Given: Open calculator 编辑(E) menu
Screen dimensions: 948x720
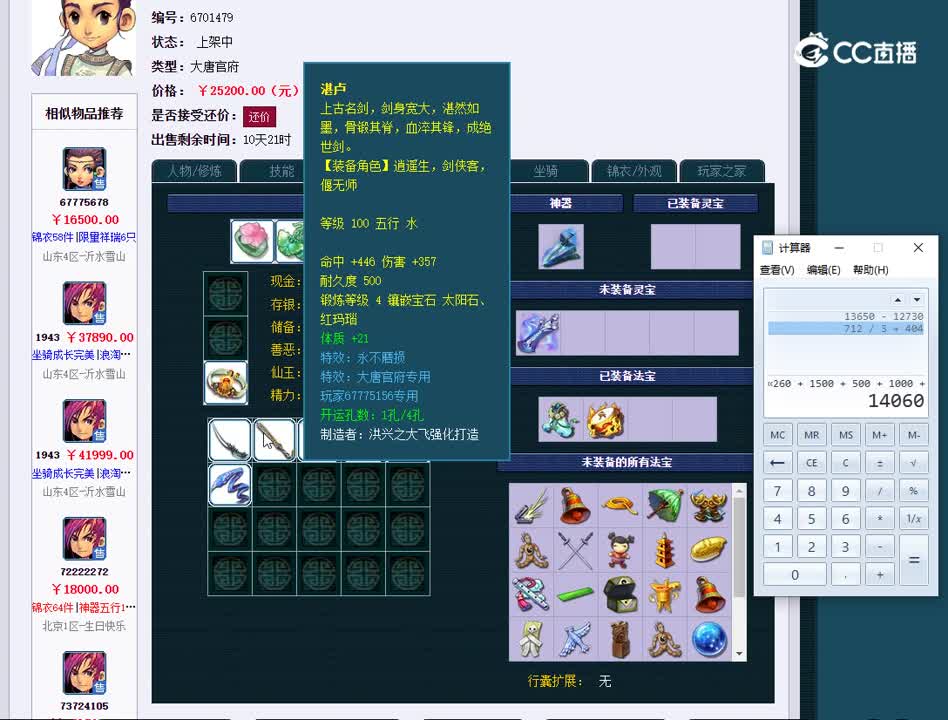Looking at the screenshot, I should coord(823,270).
